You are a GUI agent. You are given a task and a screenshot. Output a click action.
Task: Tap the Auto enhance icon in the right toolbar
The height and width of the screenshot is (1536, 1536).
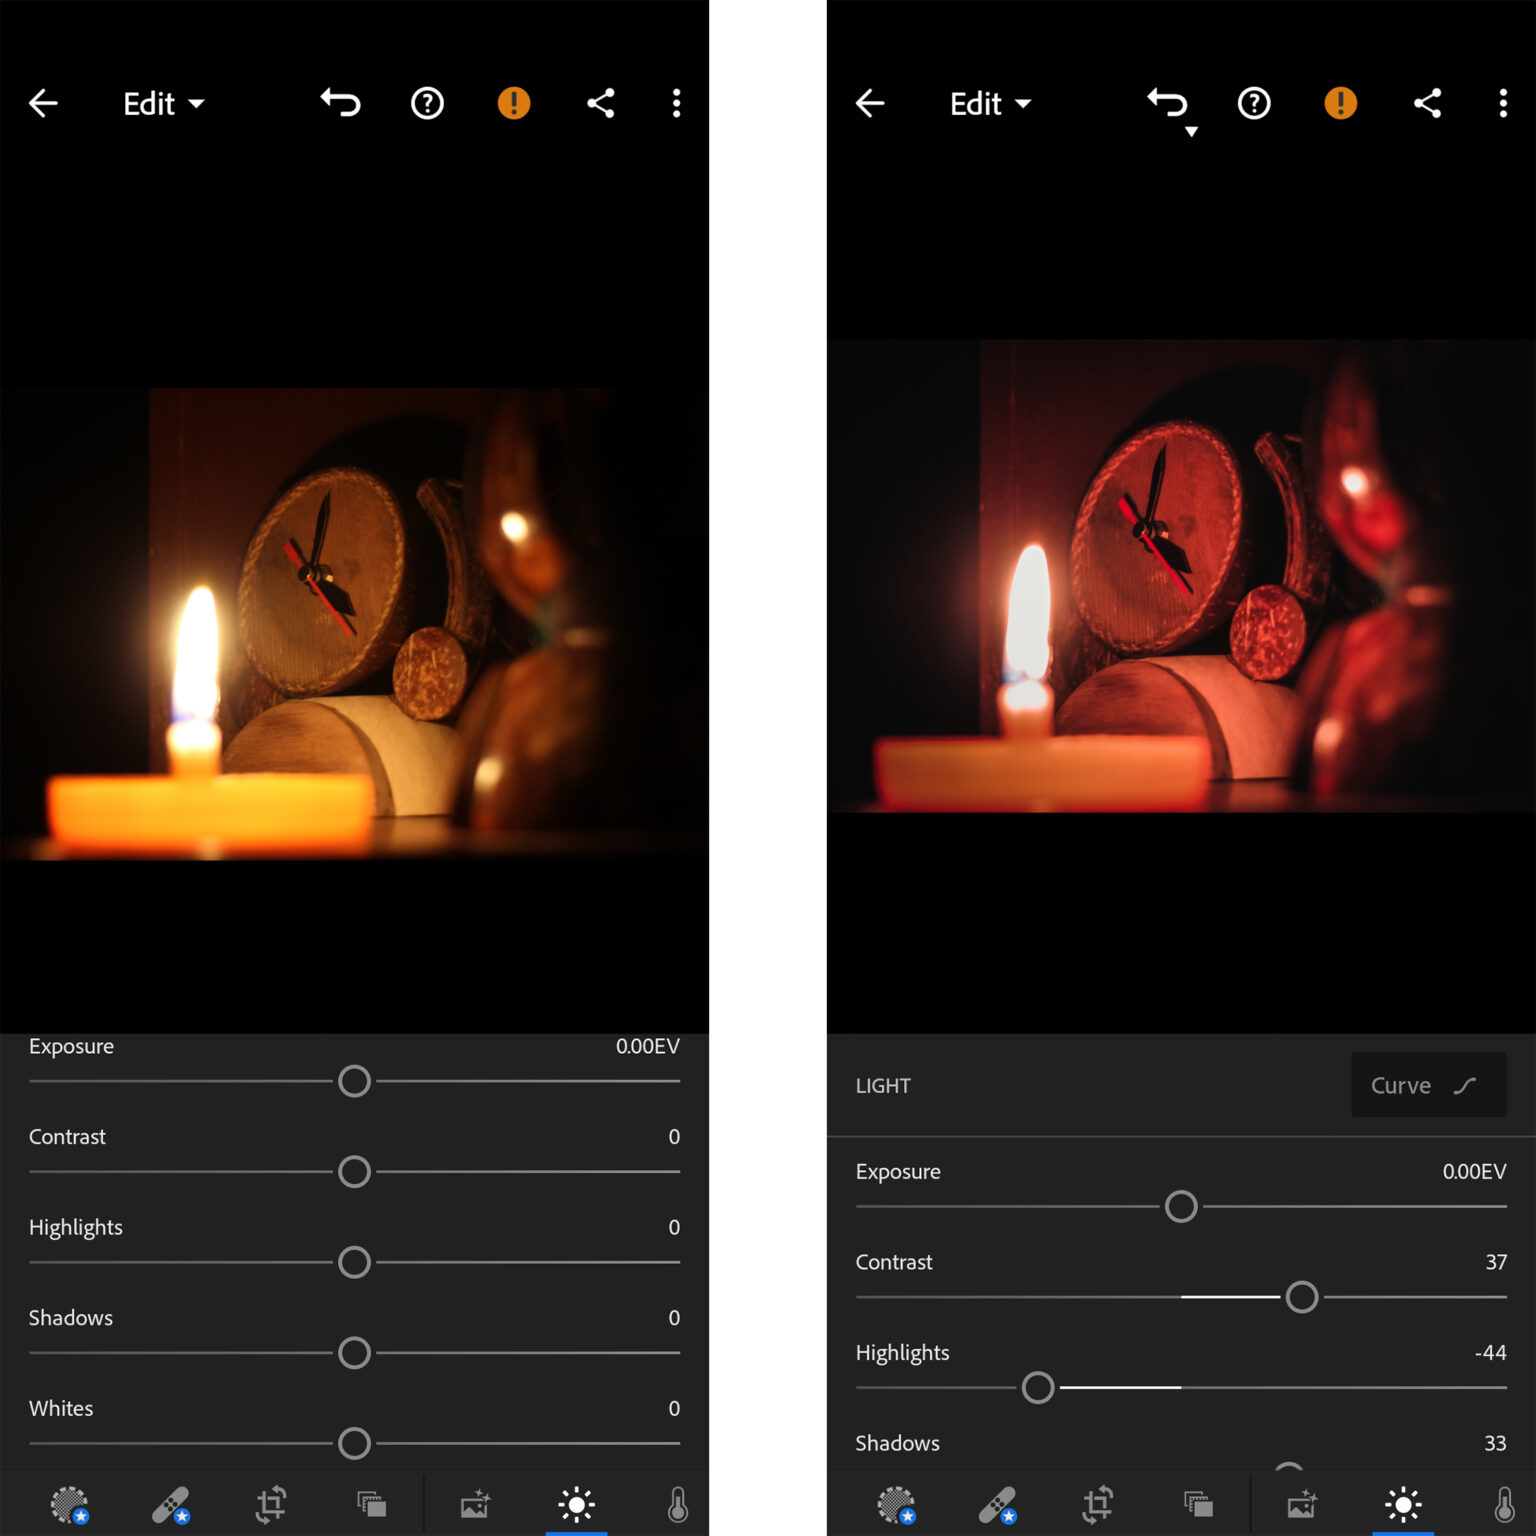tap(1301, 1504)
